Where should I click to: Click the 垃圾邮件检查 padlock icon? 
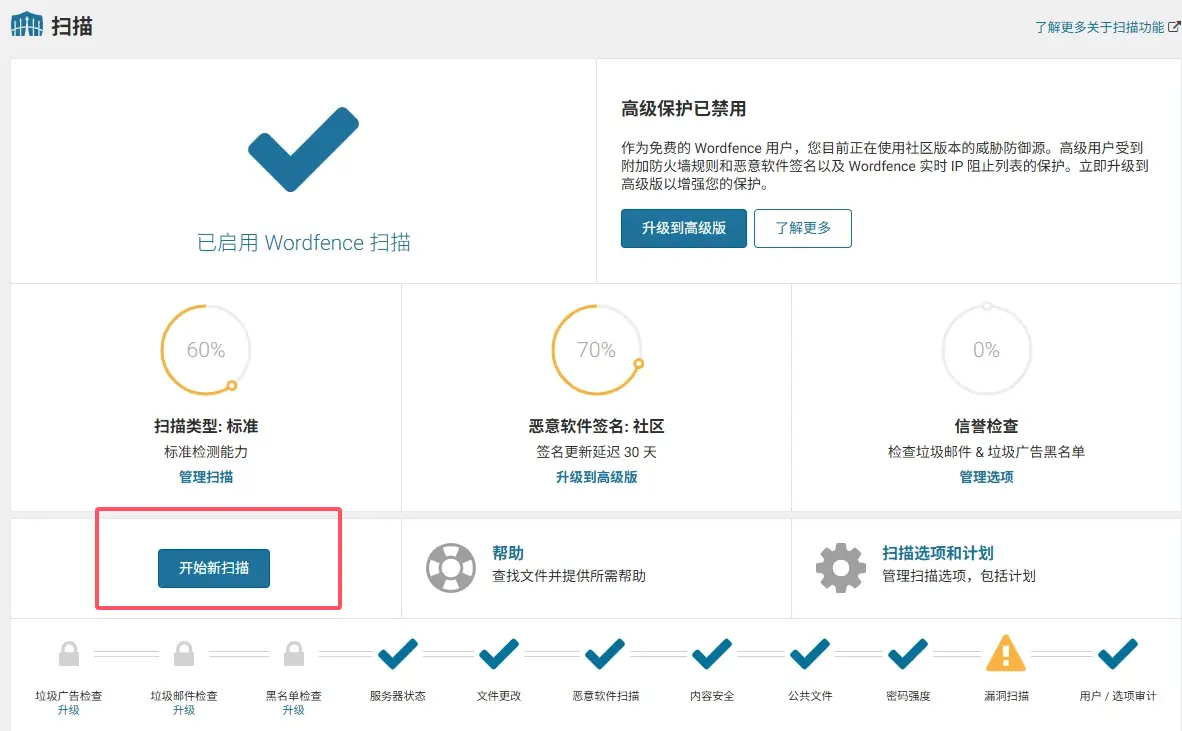pos(184,653)
